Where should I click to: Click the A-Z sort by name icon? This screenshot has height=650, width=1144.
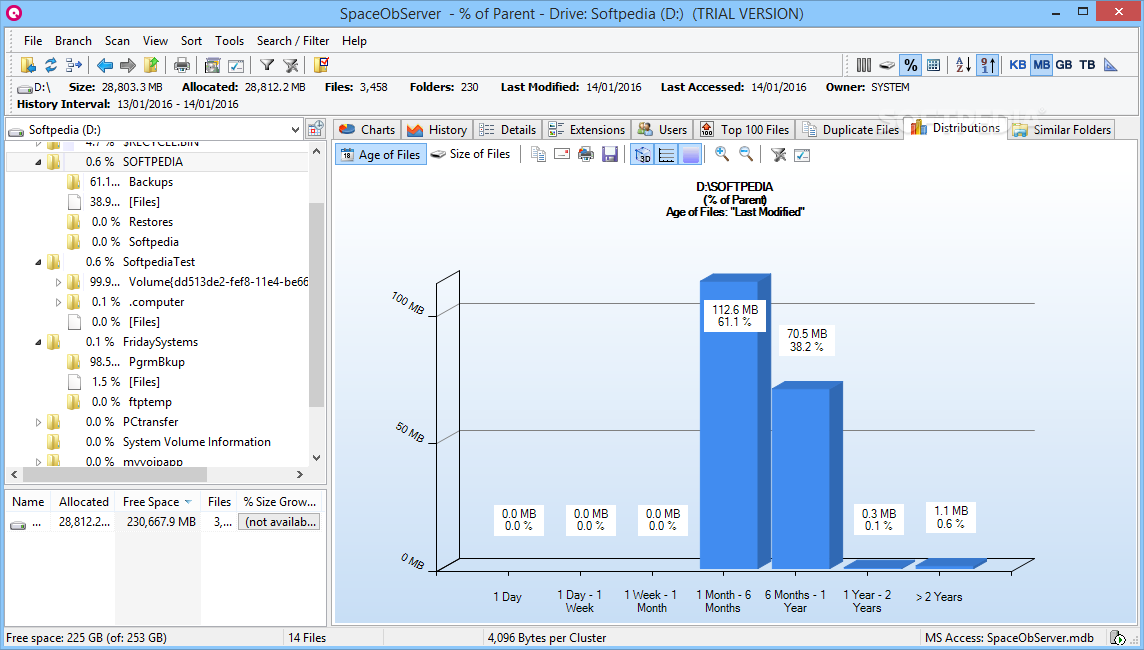click(x=963, y=65)
